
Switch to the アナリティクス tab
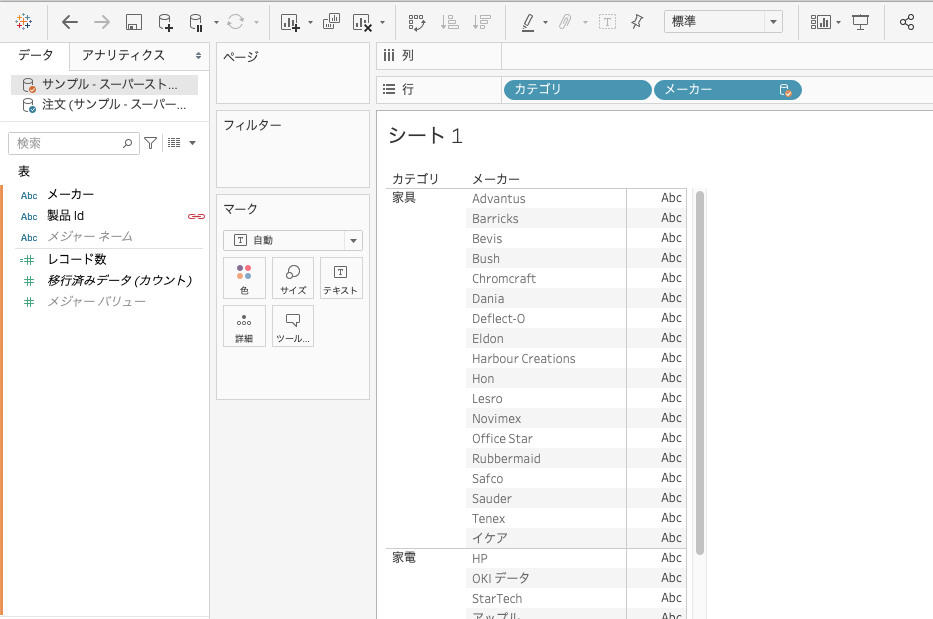[x=123, y=55]
